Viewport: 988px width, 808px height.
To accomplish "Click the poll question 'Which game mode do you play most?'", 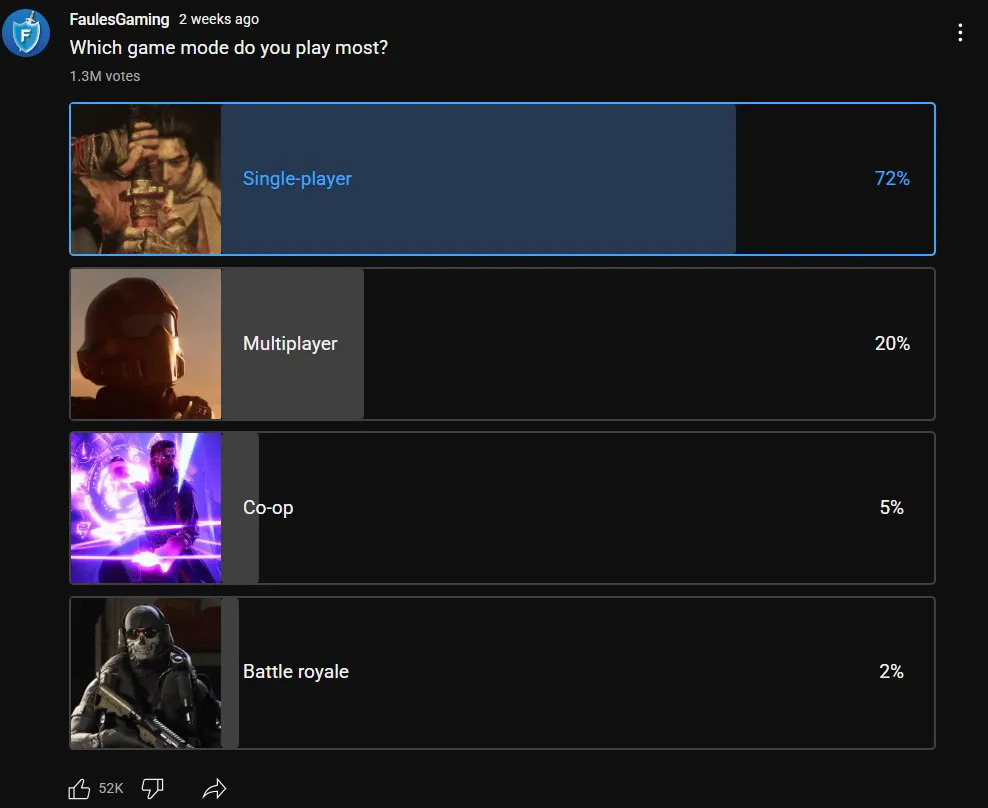I will coord(229,48).
